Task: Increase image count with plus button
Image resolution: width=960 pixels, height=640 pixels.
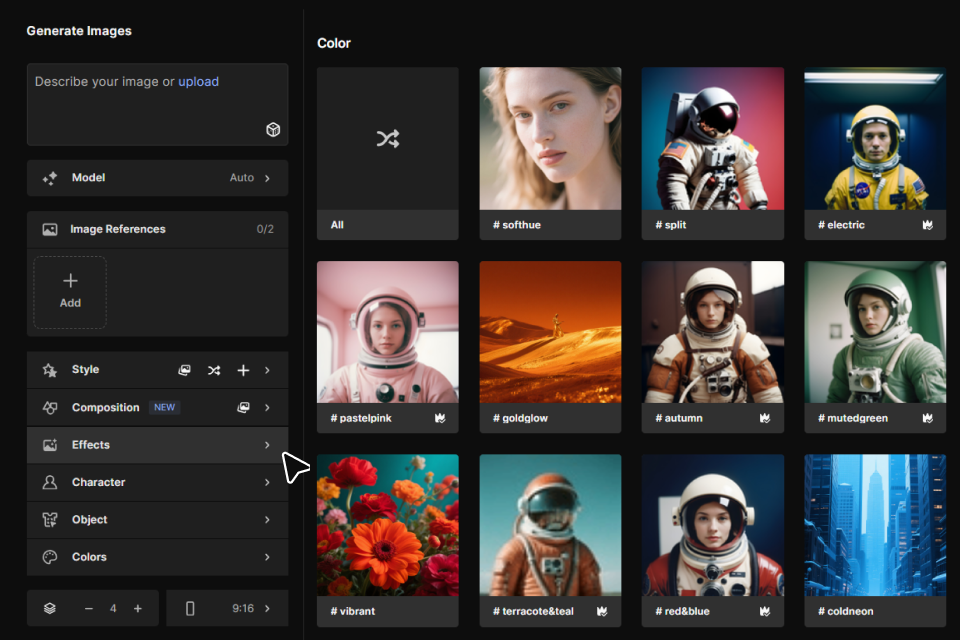Action: pyautogui.click(x=138, y=608)
